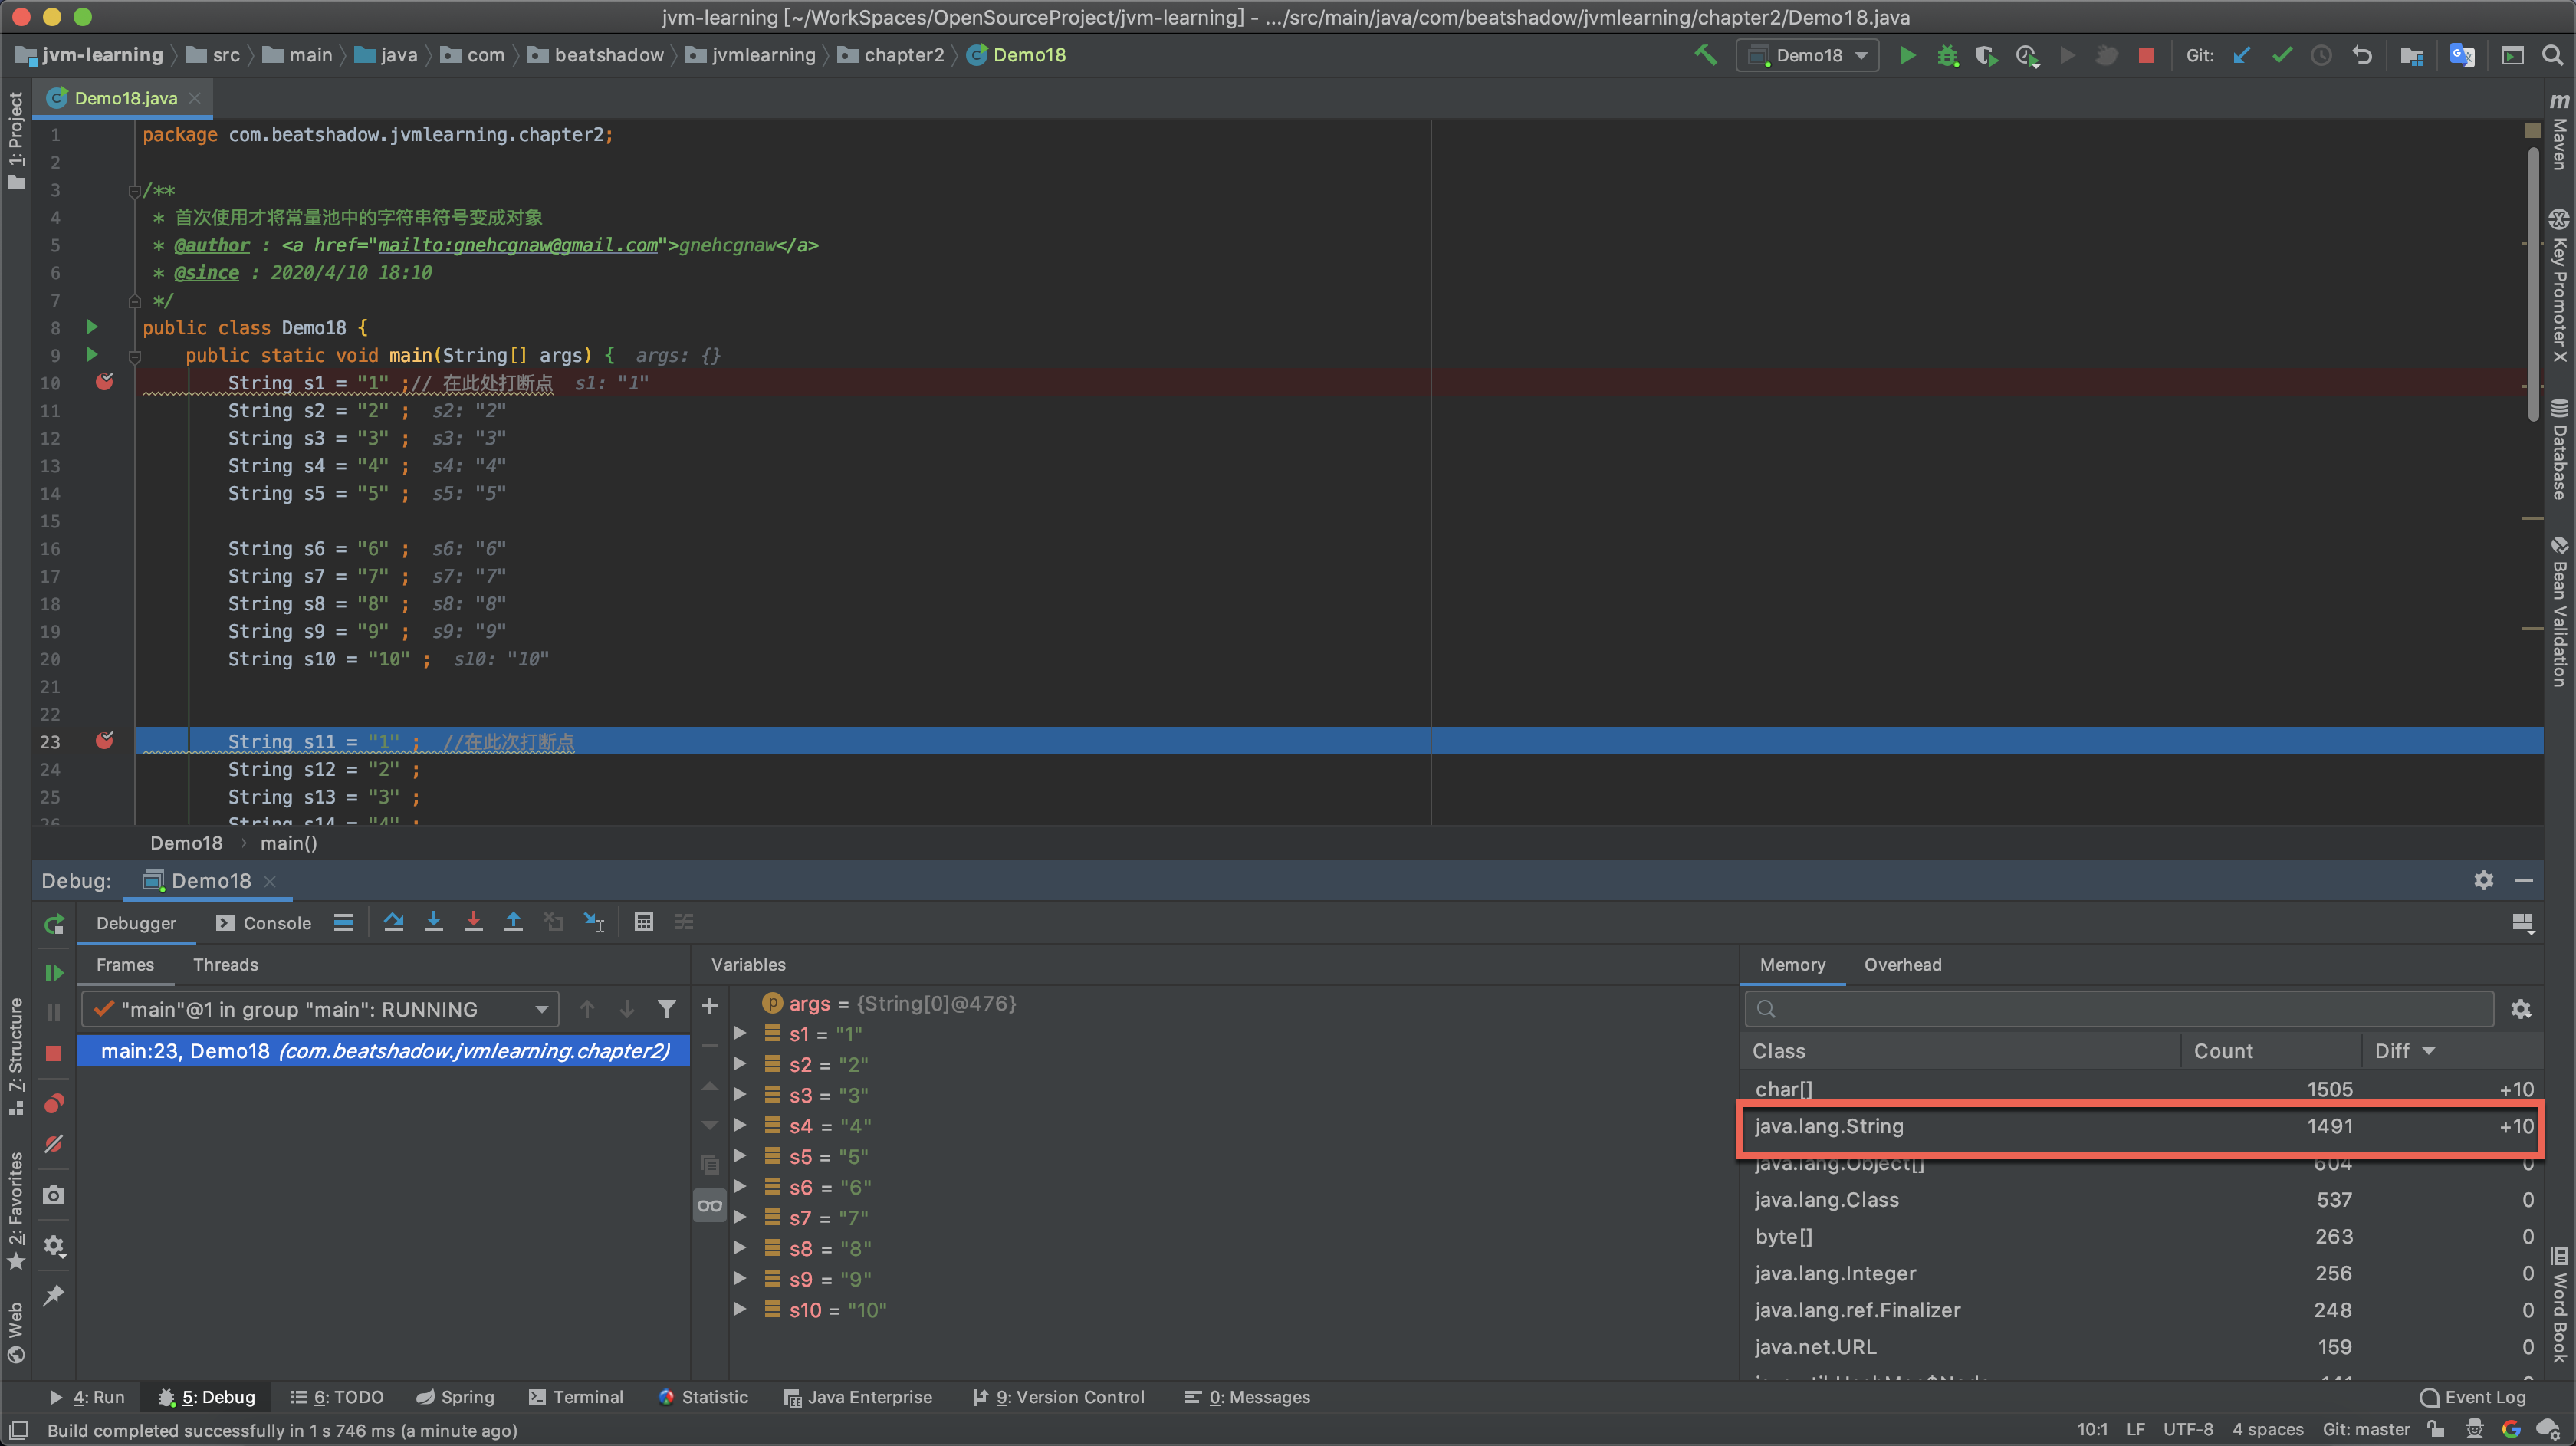Stop the running process in main toolbar

click(2146, 55)
